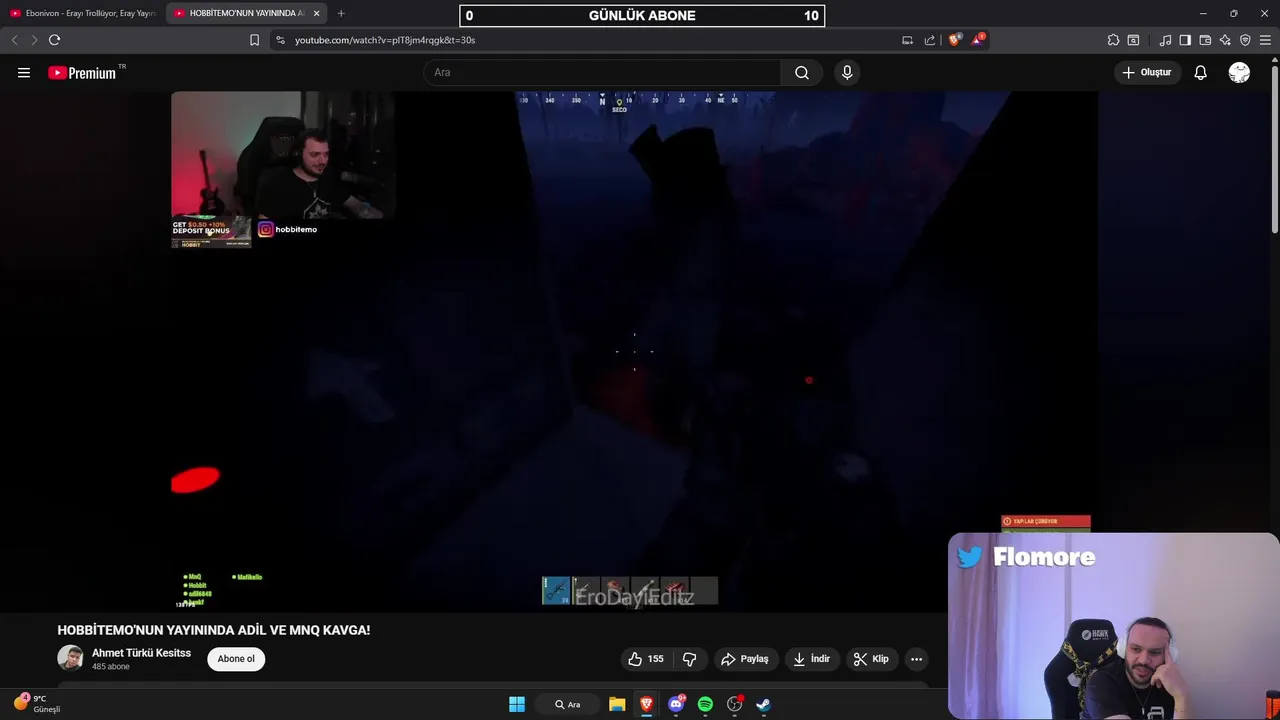The image size is (1280, 720).
Task: Open the tab search icon in toolbar
Action: click(x=1133, y=40)
